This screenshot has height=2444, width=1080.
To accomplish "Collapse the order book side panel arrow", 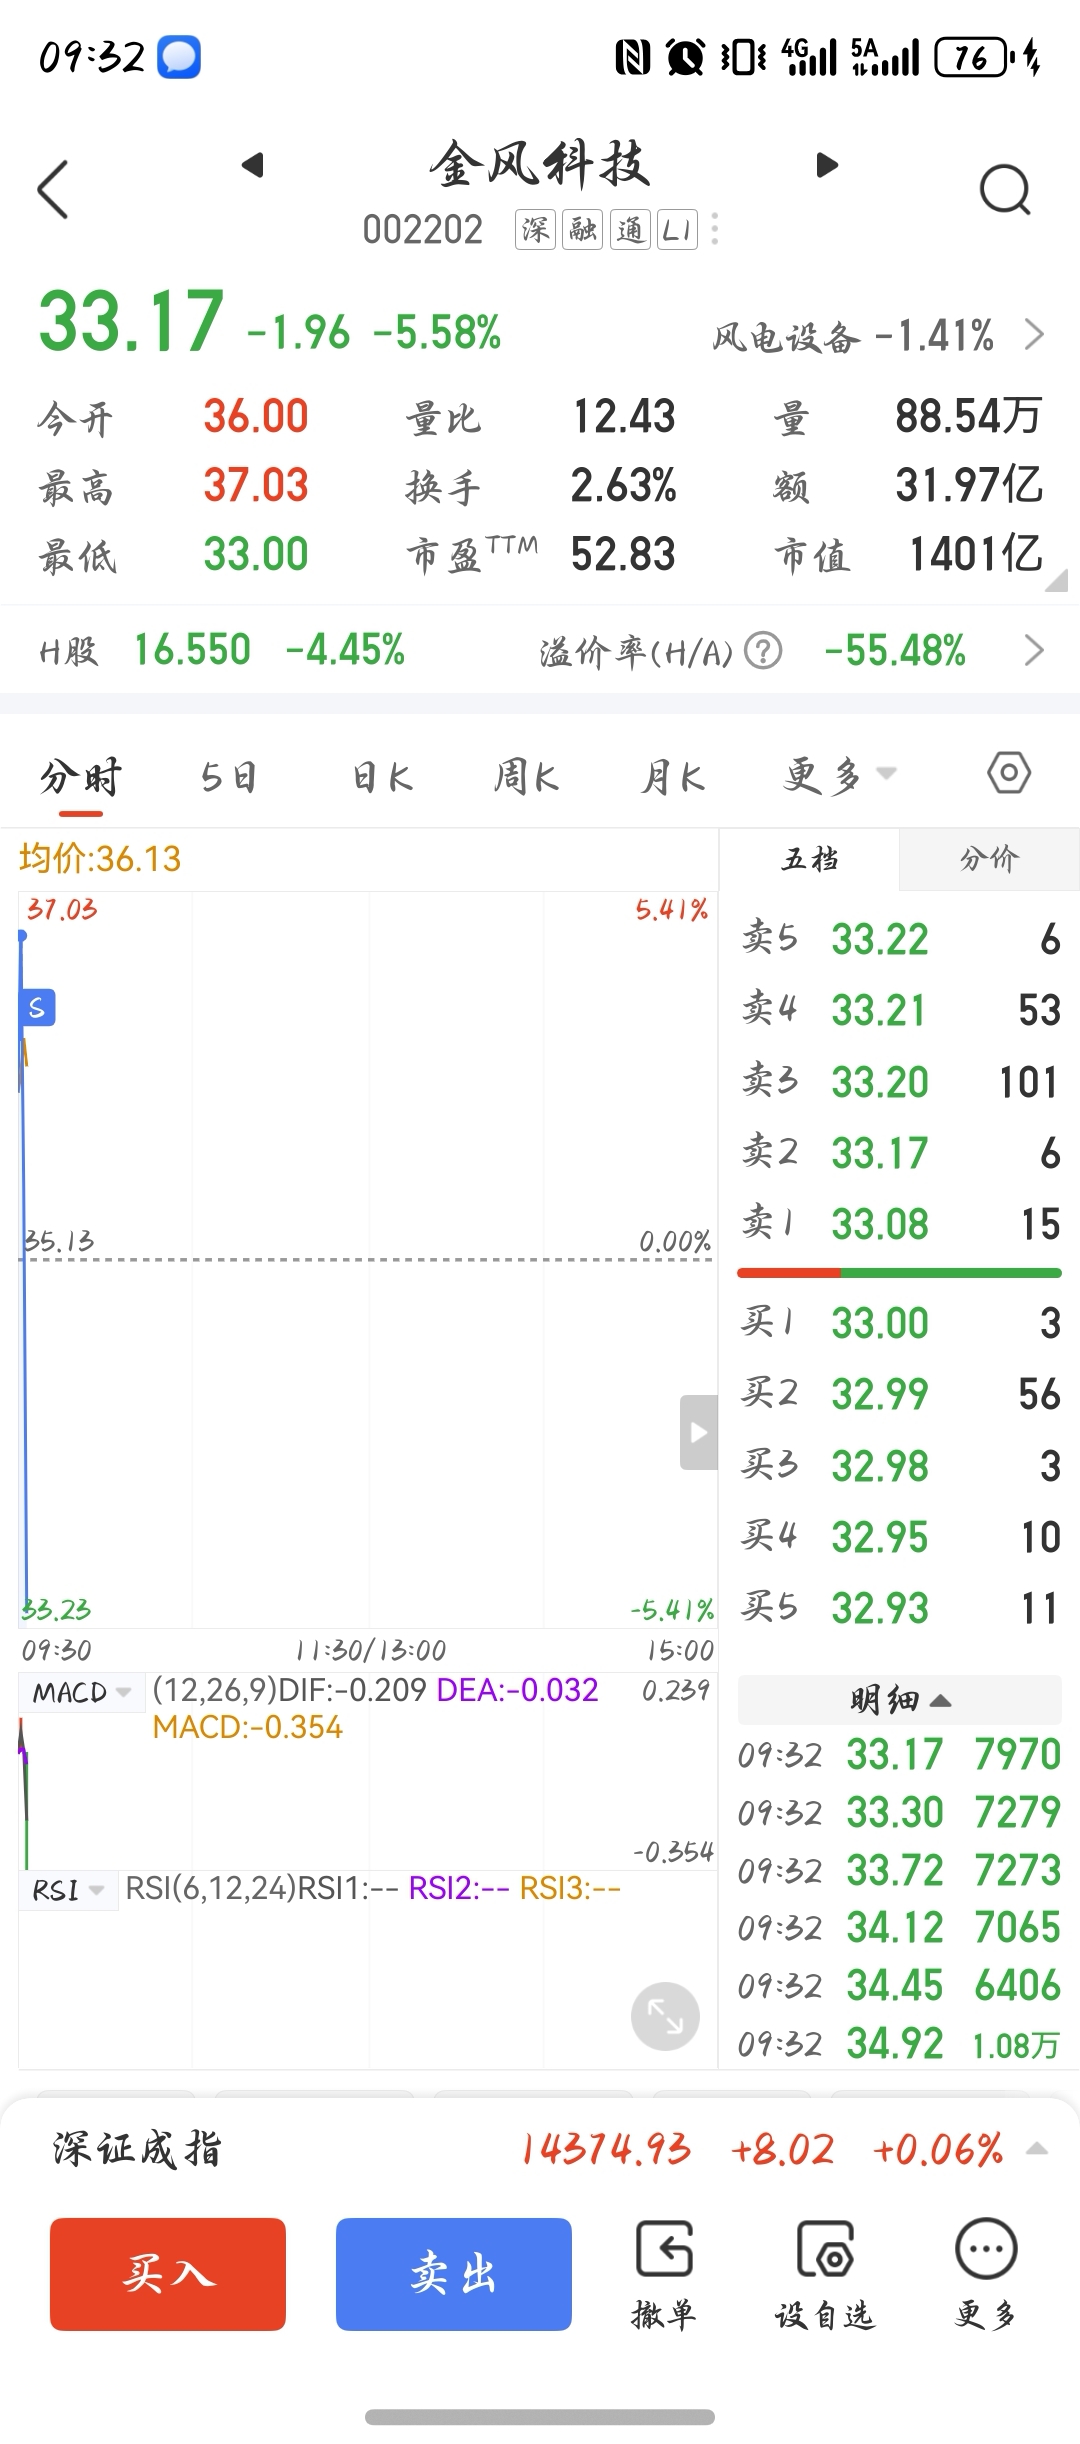I will tap(699, 1432).
